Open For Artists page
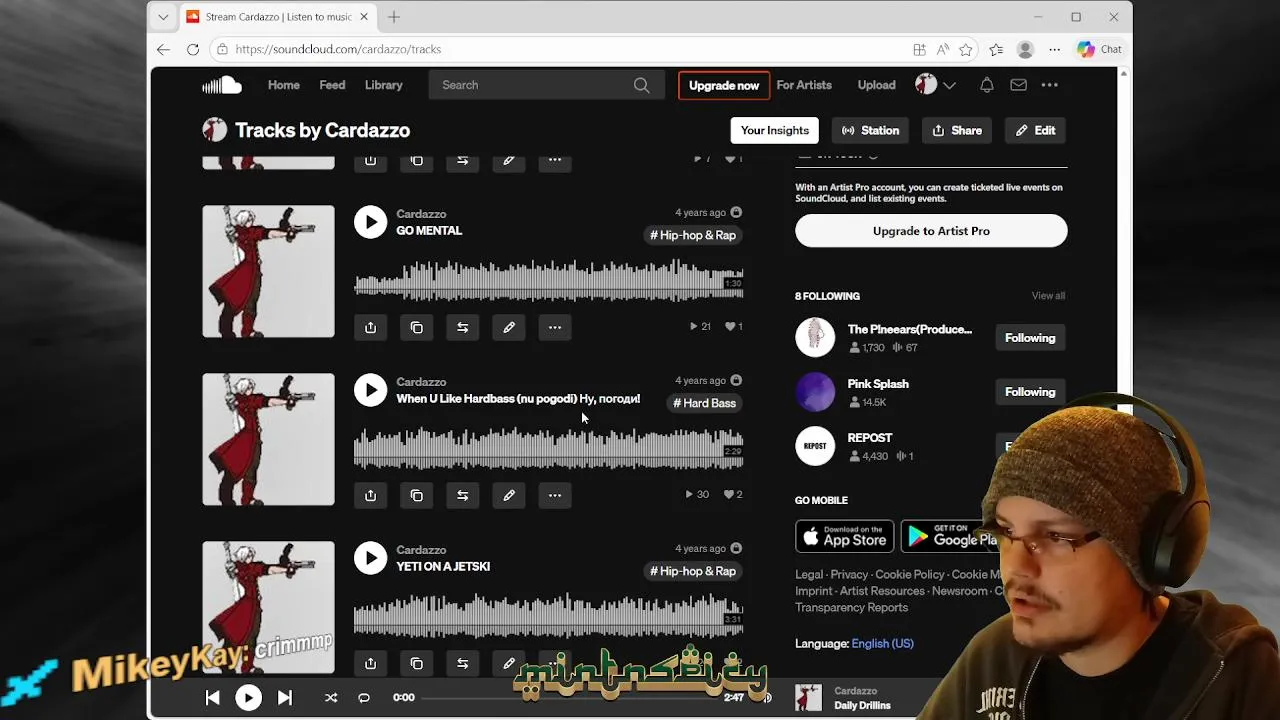This screenshot has width=1280, height=720. 804,85
